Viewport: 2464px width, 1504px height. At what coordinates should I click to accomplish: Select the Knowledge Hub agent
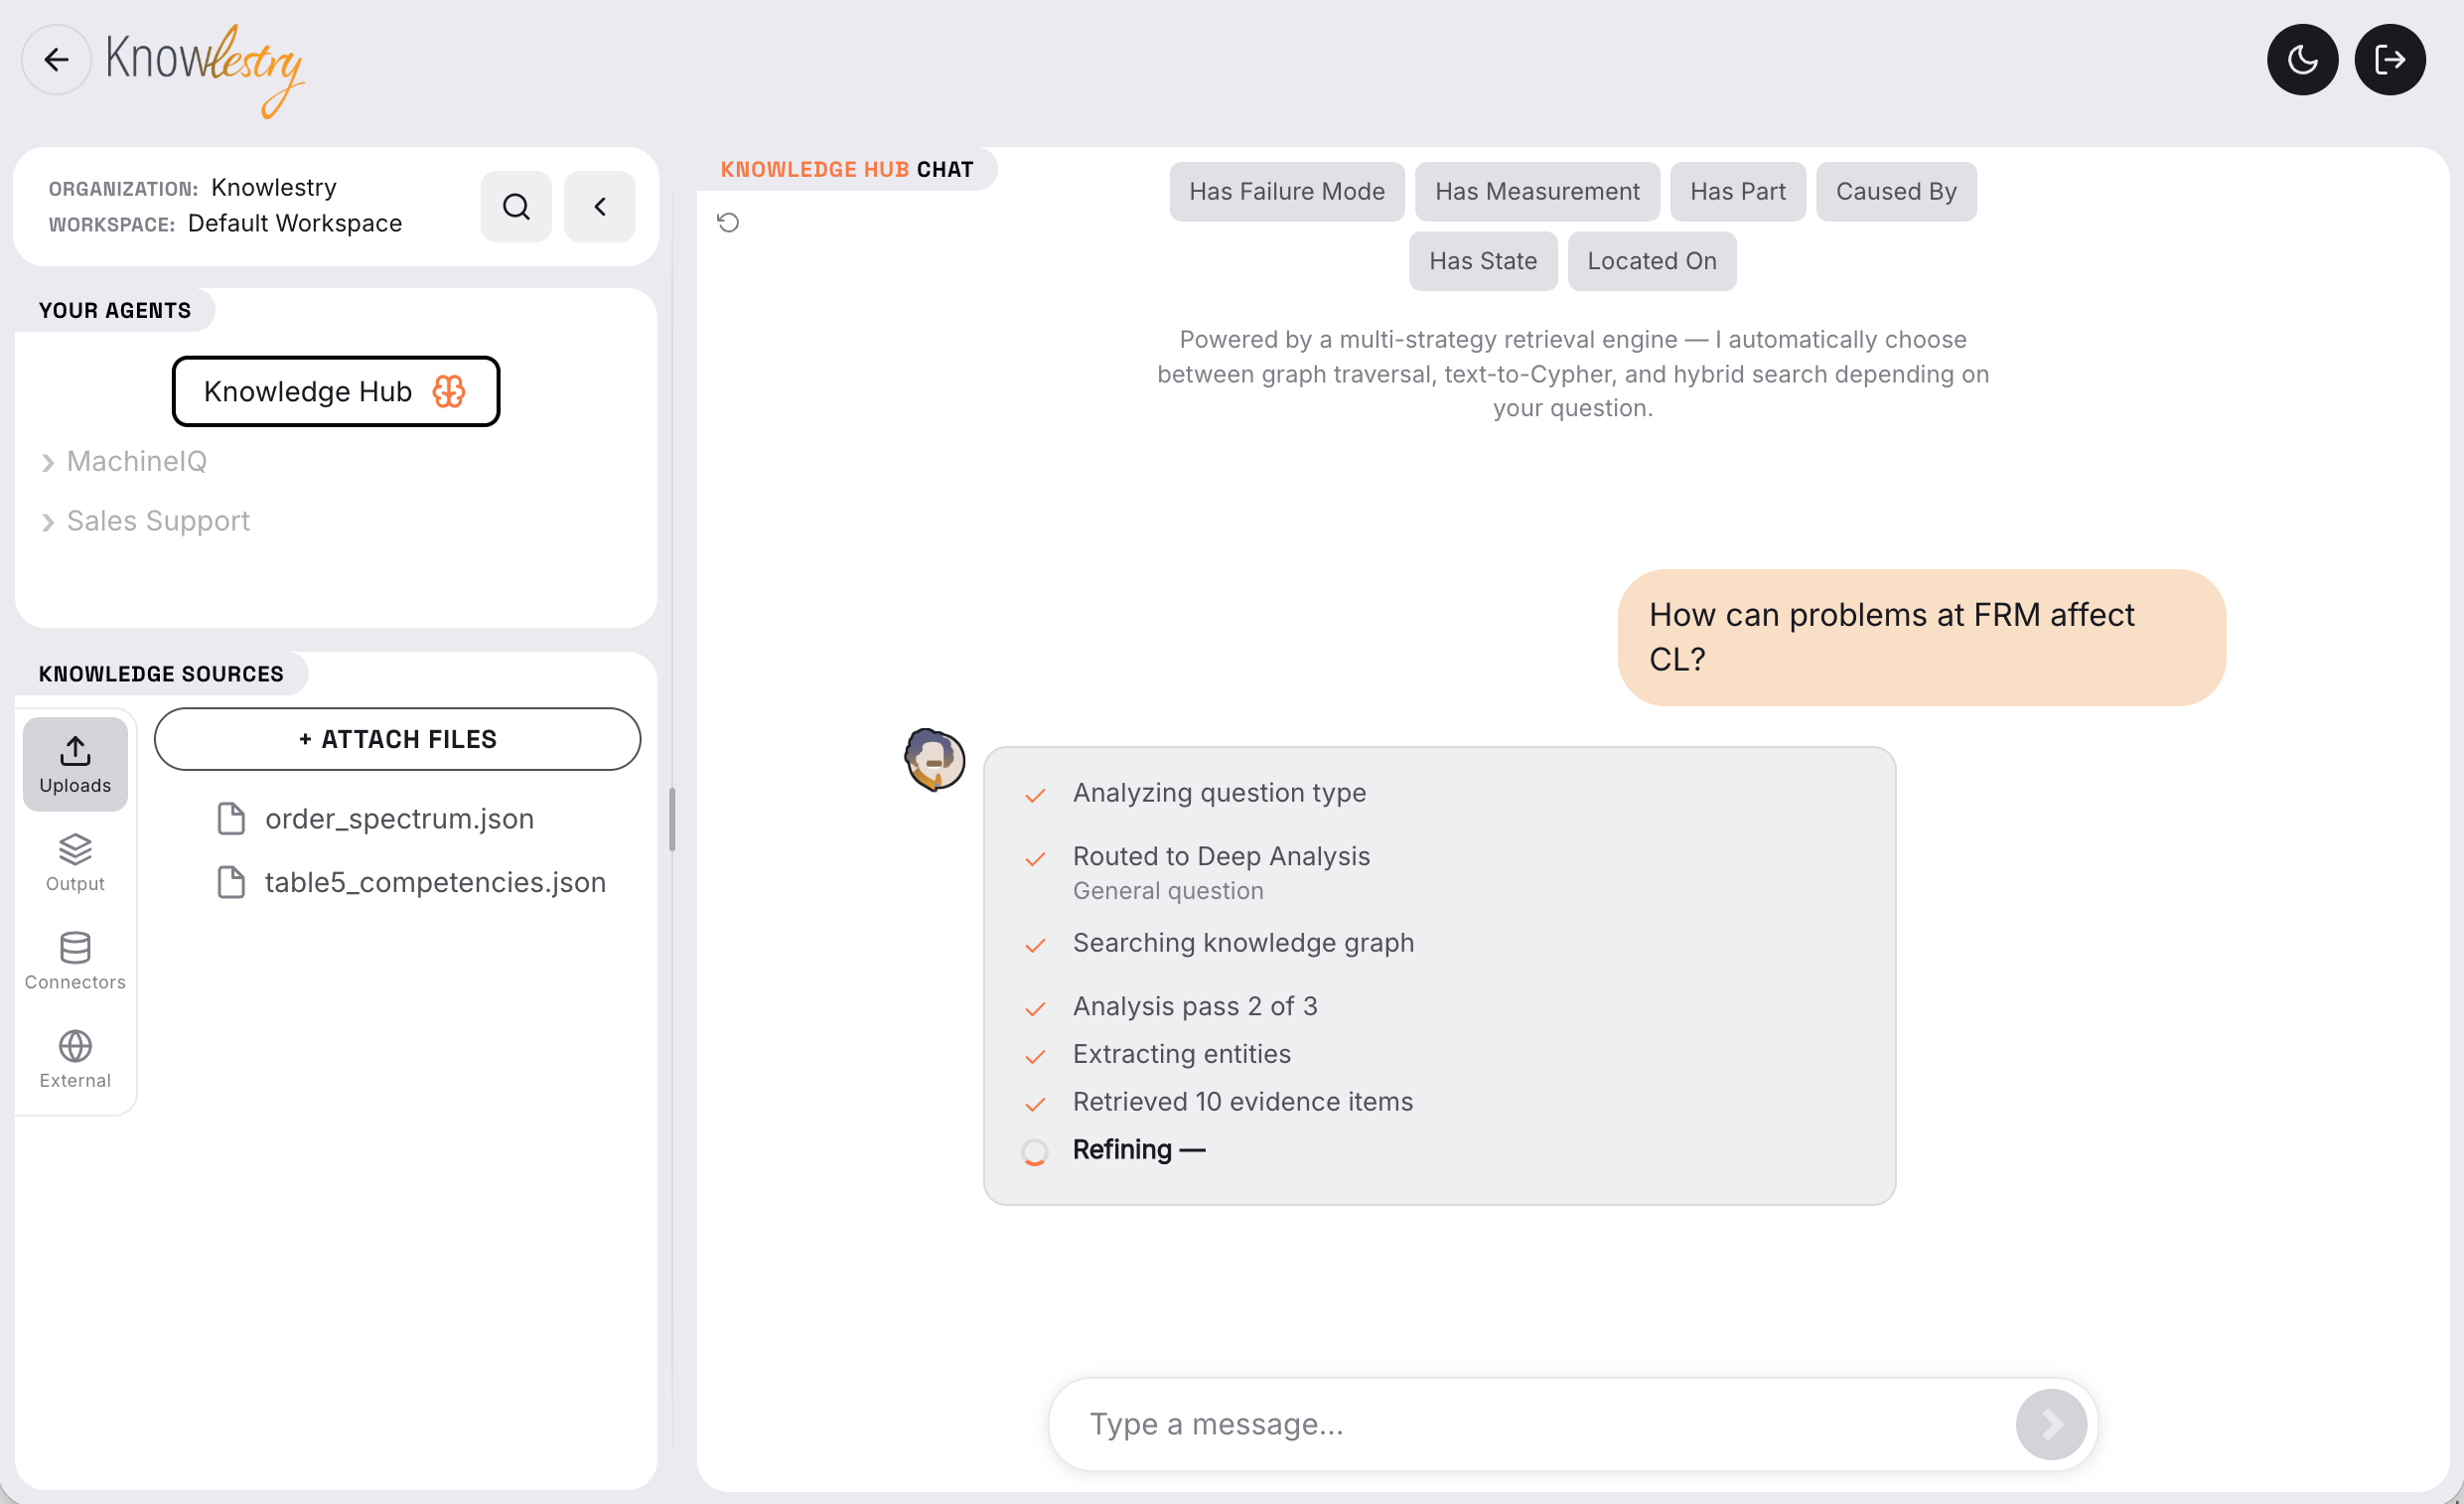(x=336, y=392)
